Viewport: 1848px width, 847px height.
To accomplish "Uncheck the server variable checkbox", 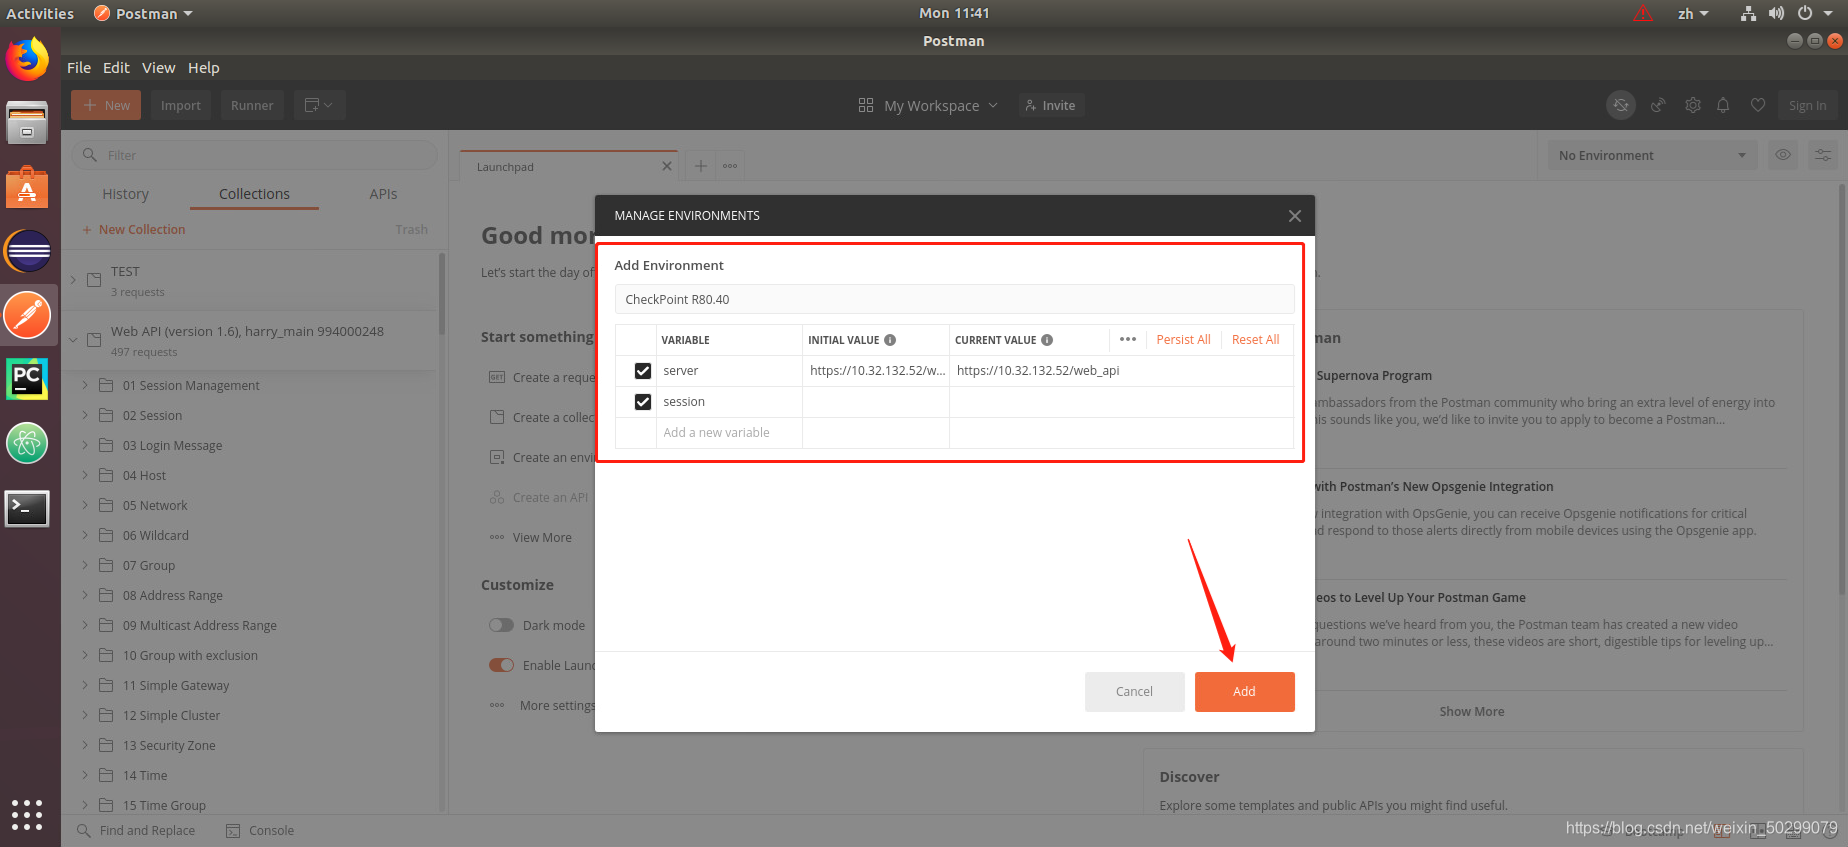I will 643,371.
